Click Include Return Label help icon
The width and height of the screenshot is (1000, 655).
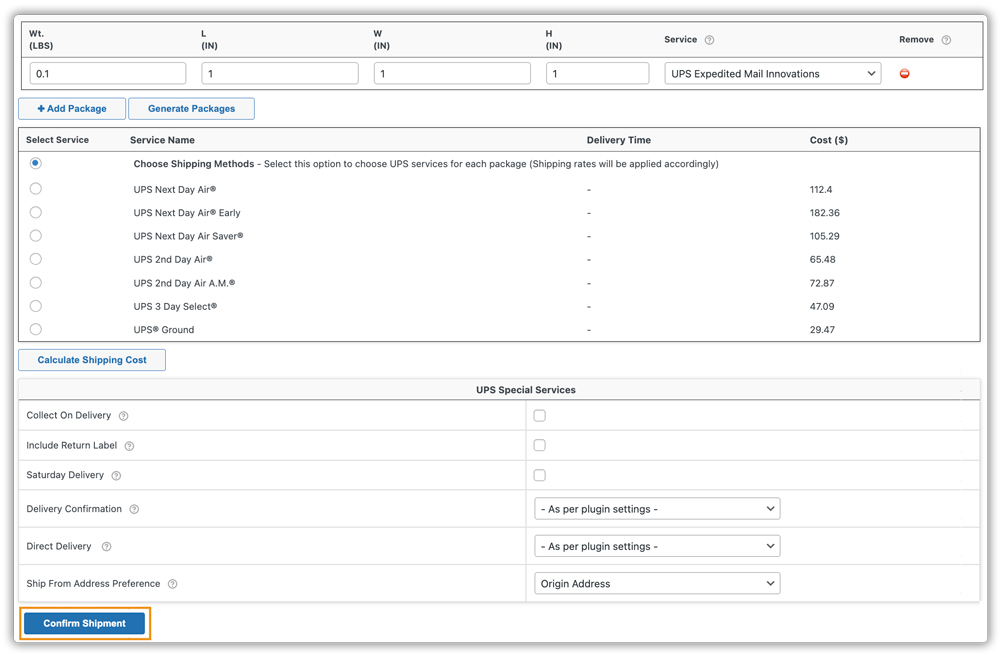129,446
